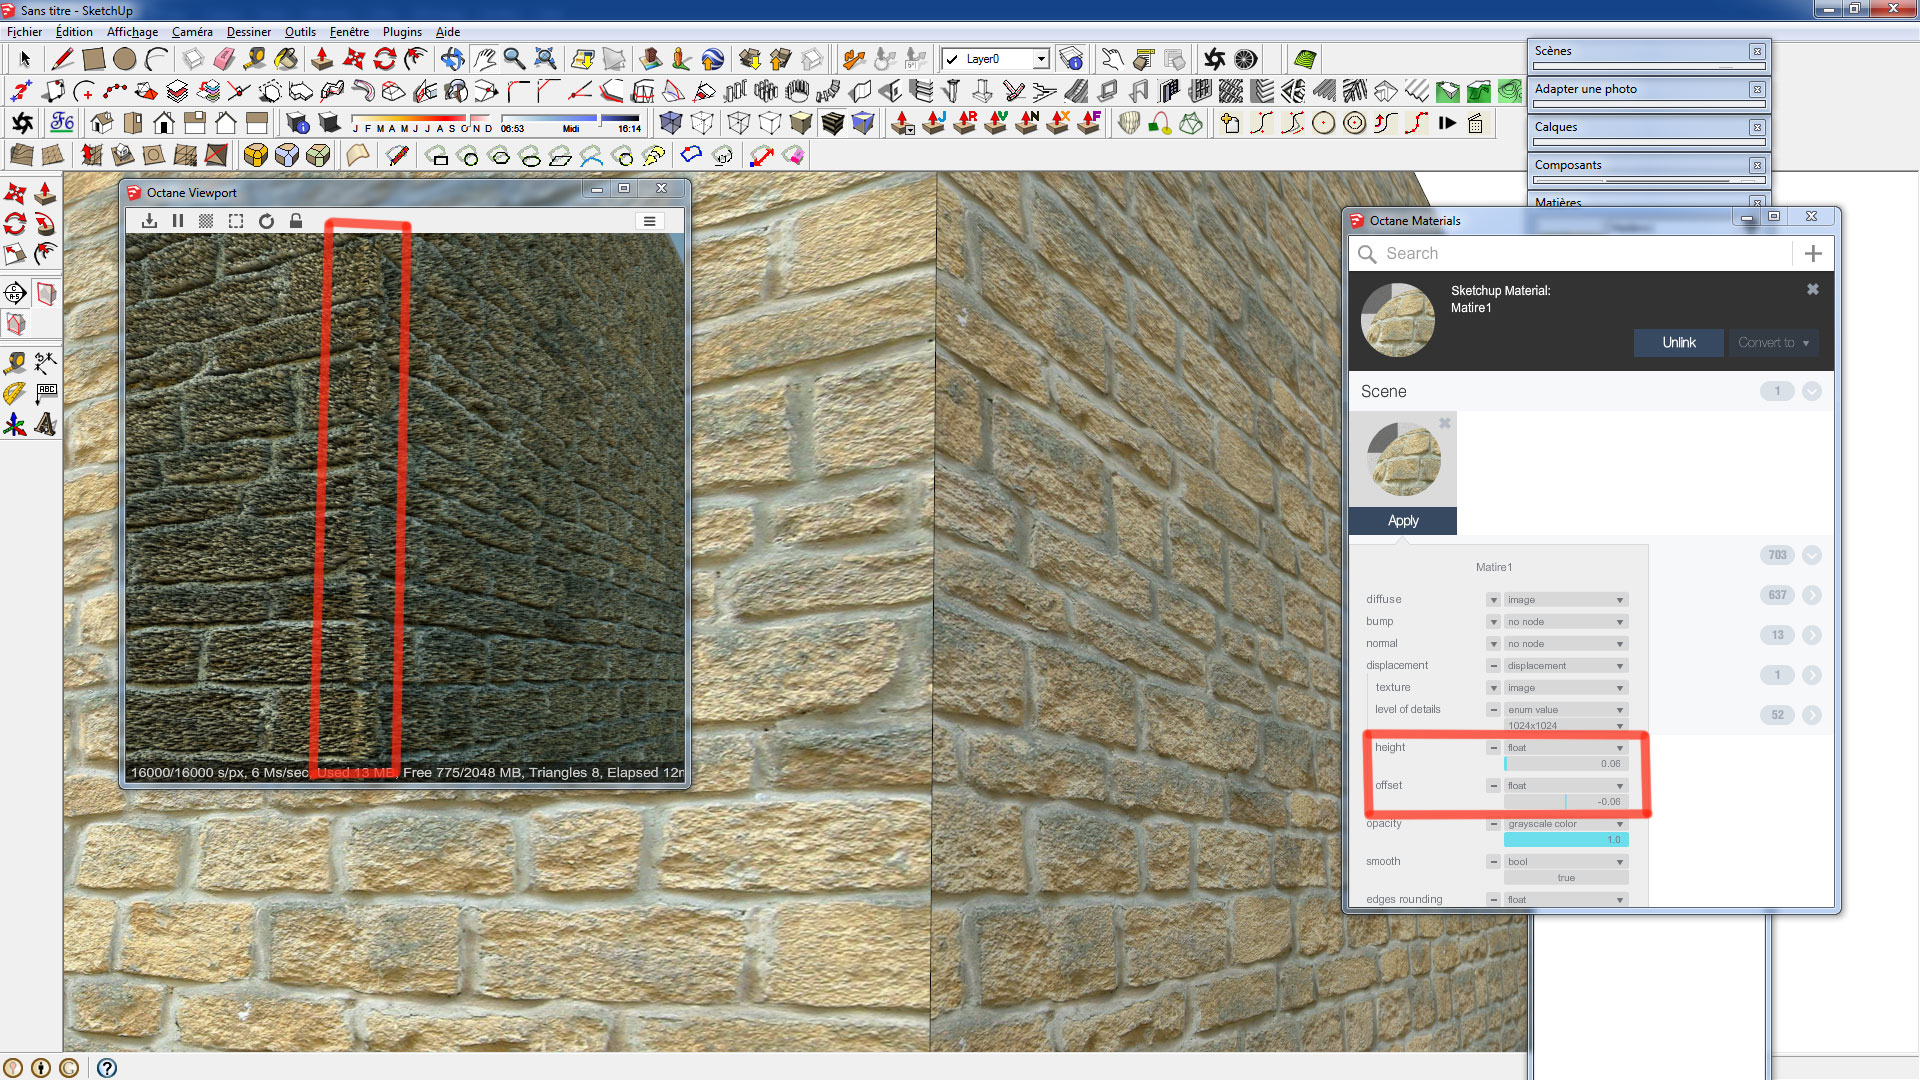Select the Pencil line tool
Screen dimensions: 1920x1080
click(x=63, y=59)
